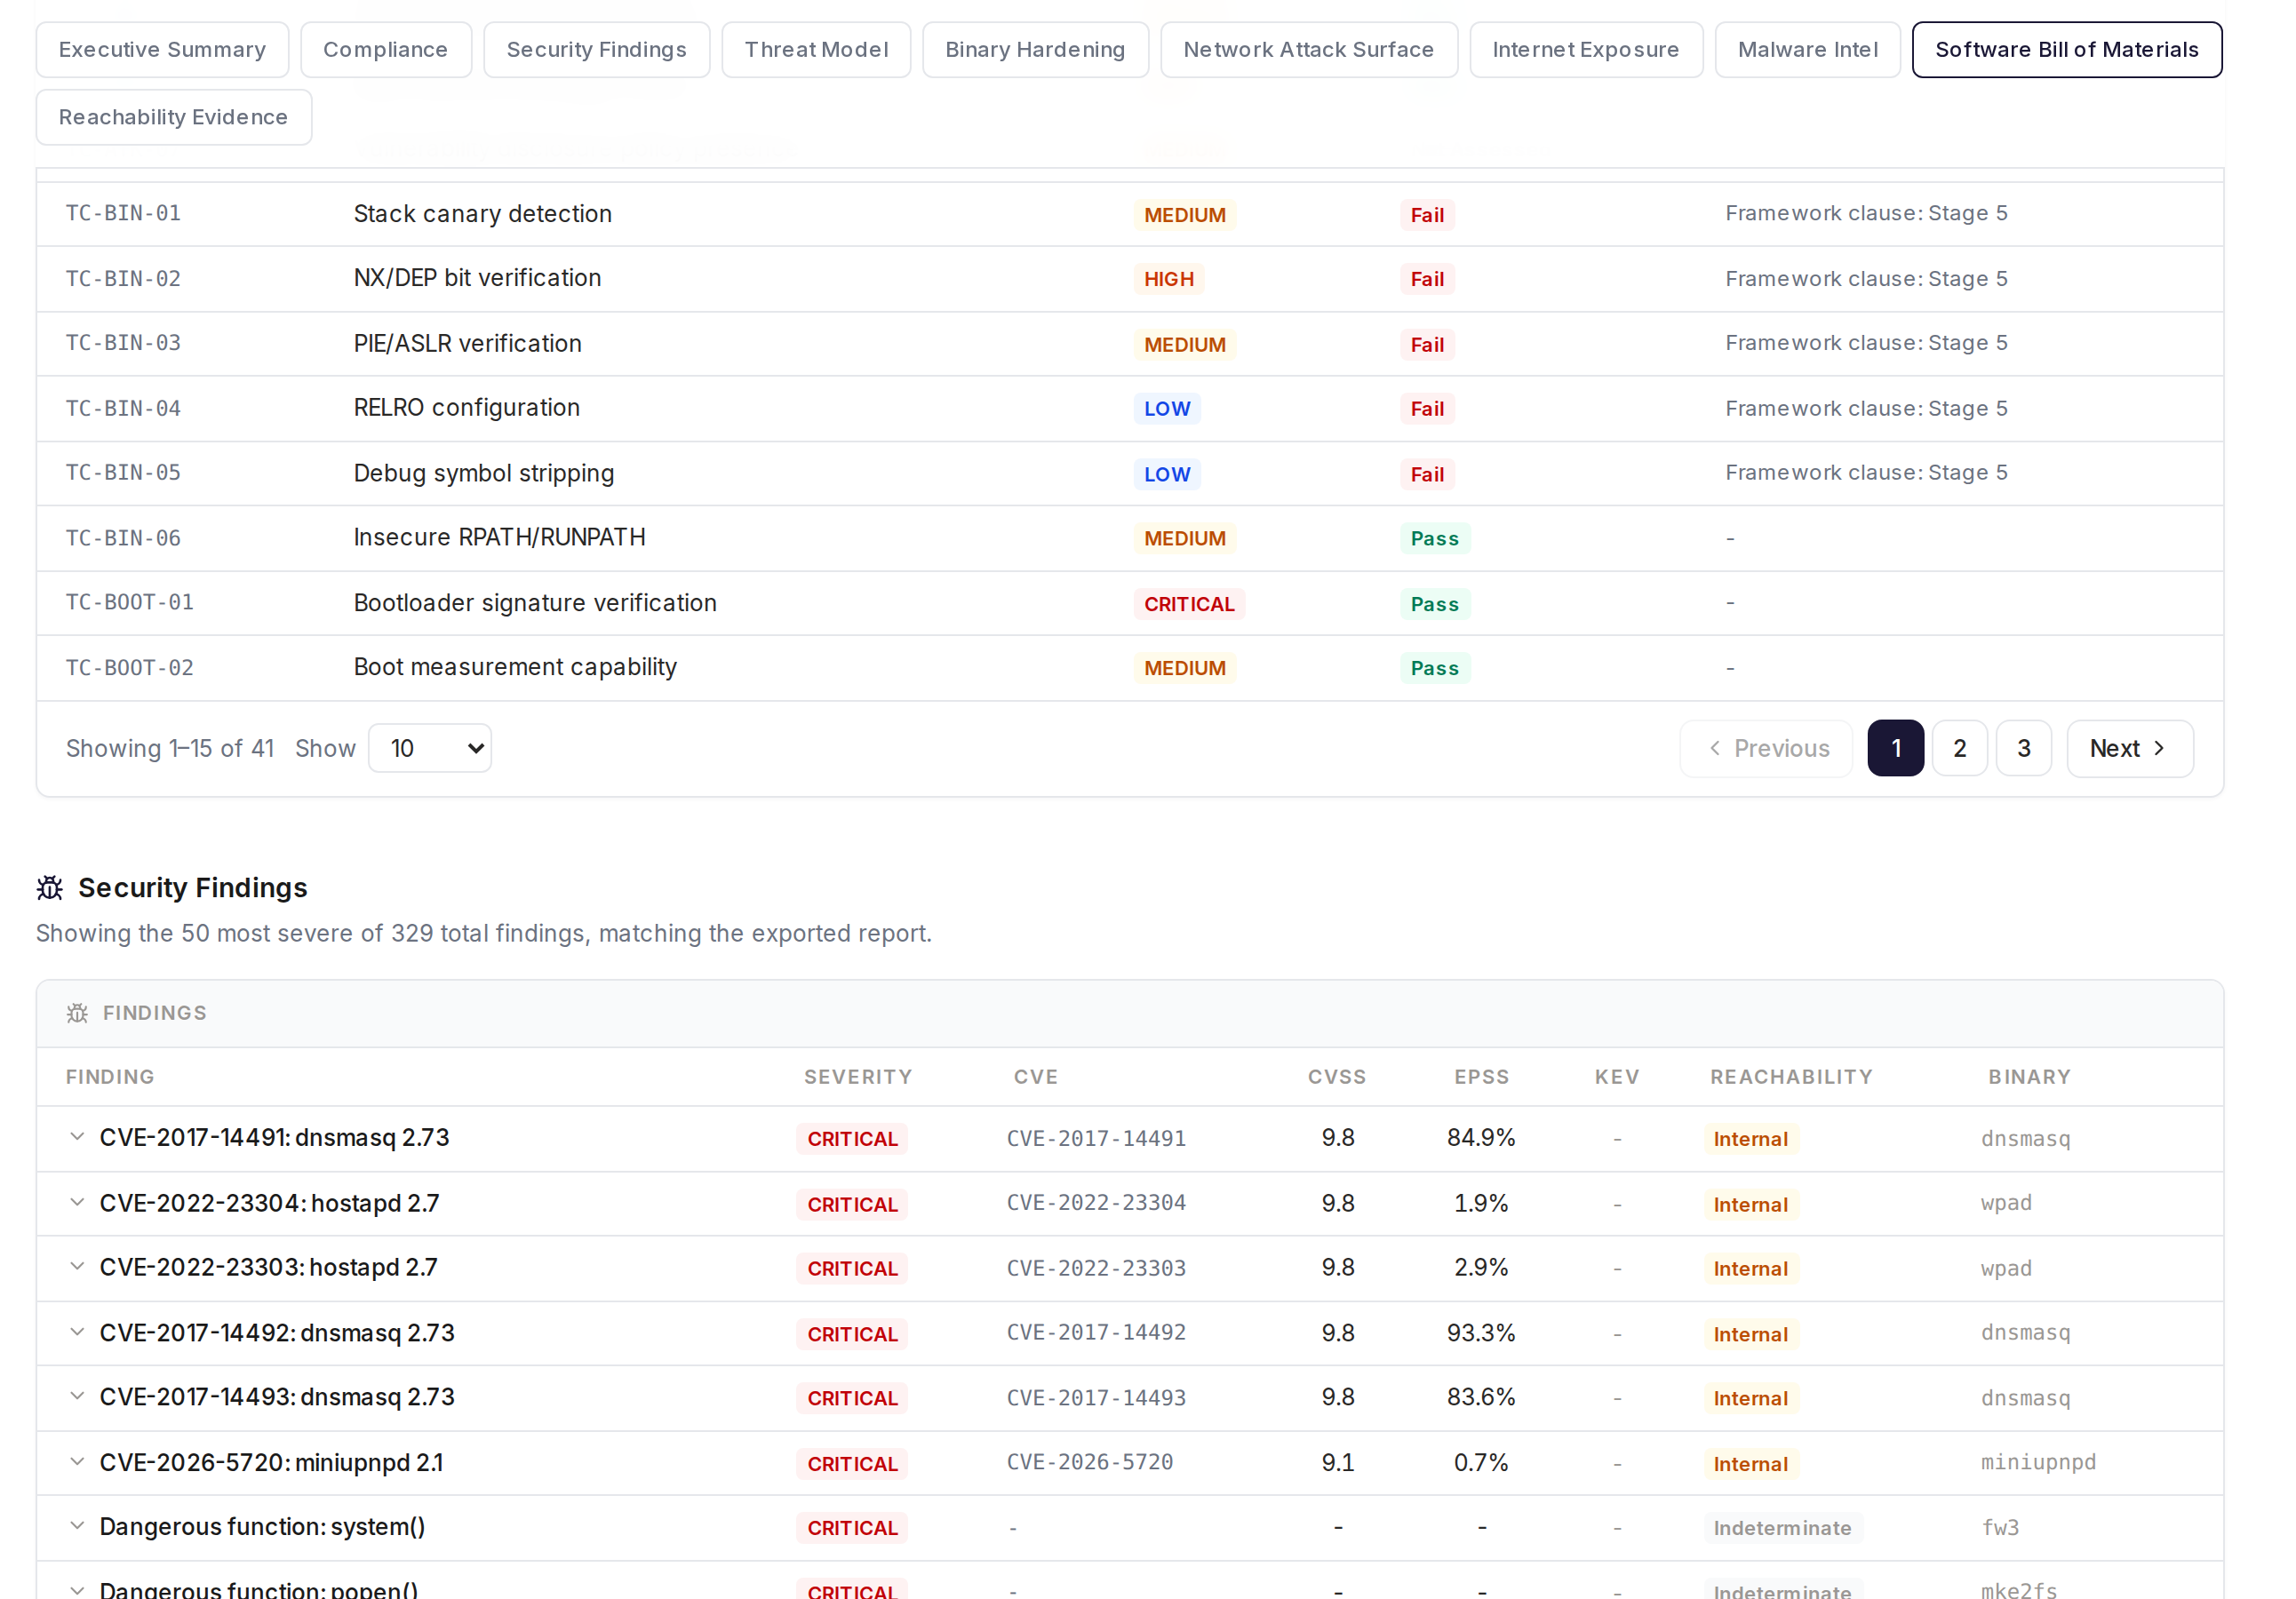Click 'Showing 1–15 of 41' text
Screen dimensions: 2296x1599
coord(170,748)
